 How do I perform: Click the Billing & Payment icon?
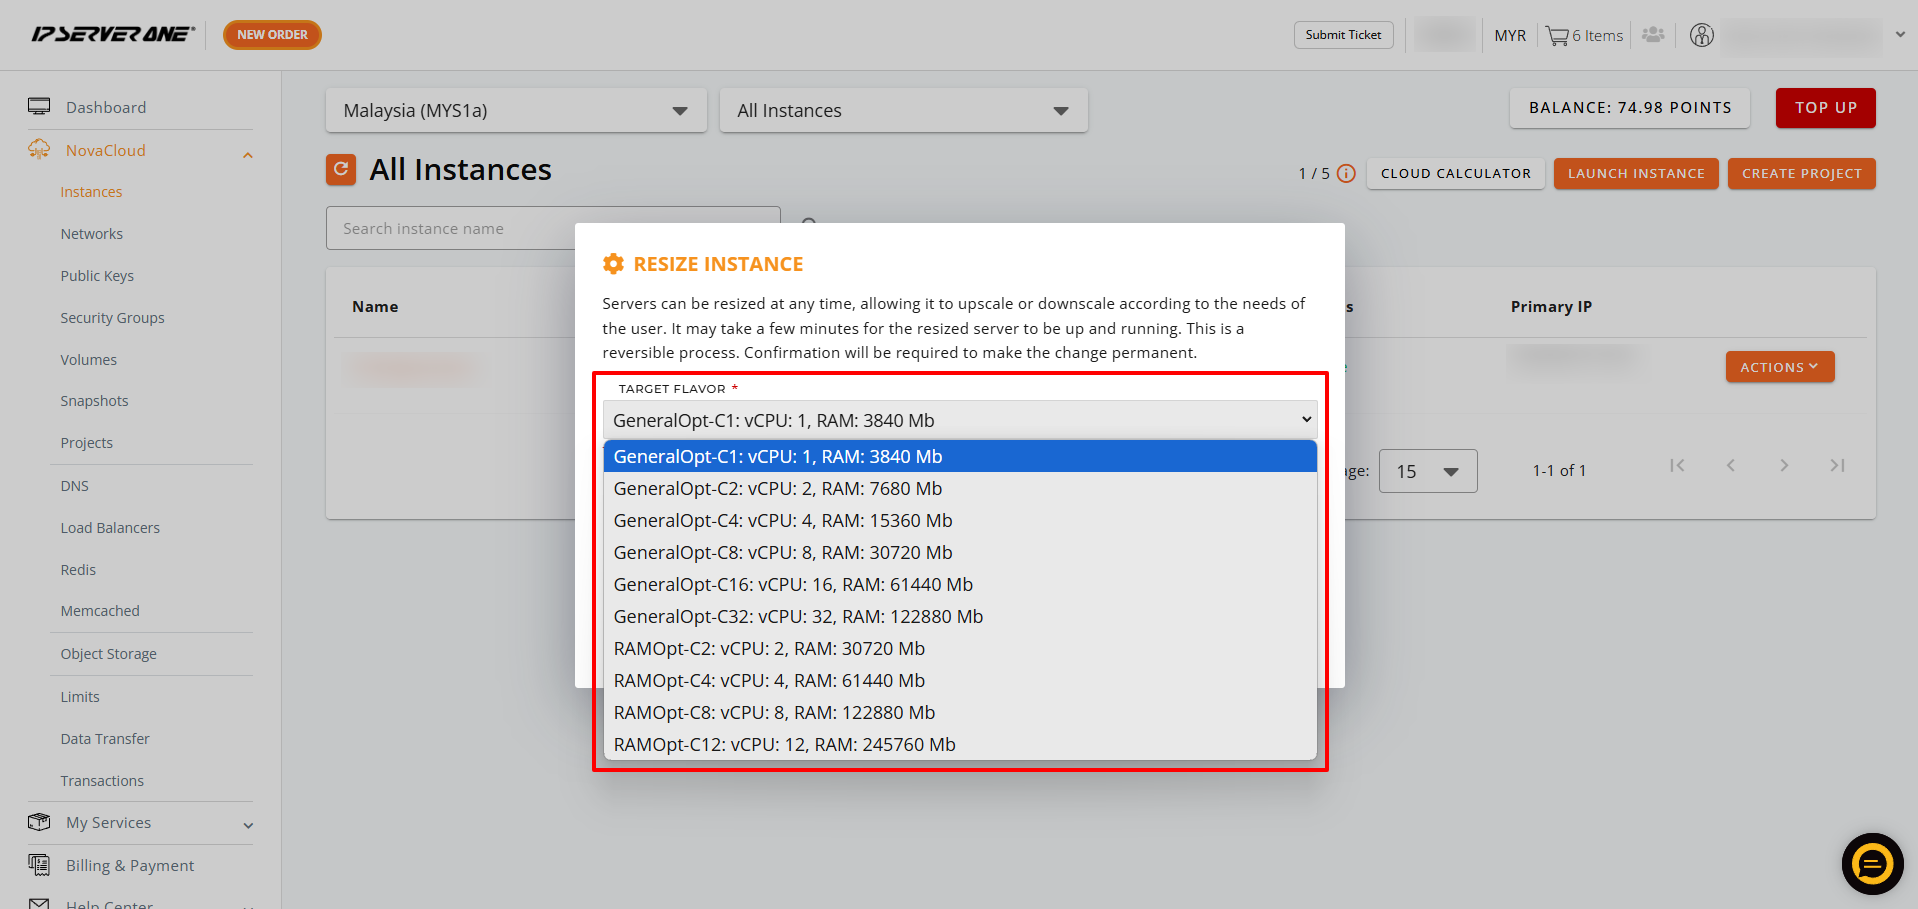pyautogui.click(x=39, y=865)
